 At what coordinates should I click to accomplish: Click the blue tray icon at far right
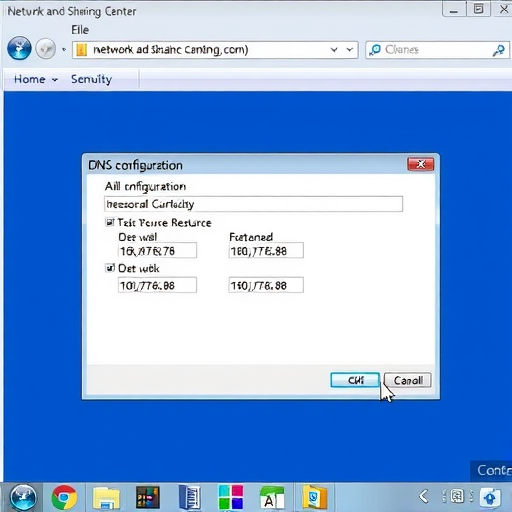(x=490, y=497)
